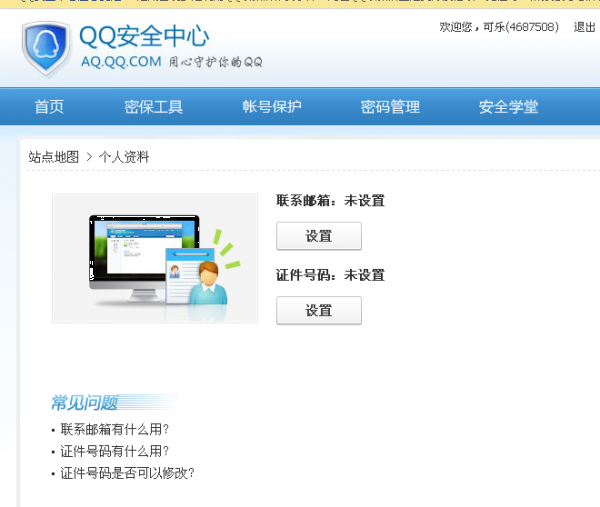This screenshot has width=600, height=507.
Task: Click the AQ.QQ.COM site address text
Action: [x=121, y=62]
